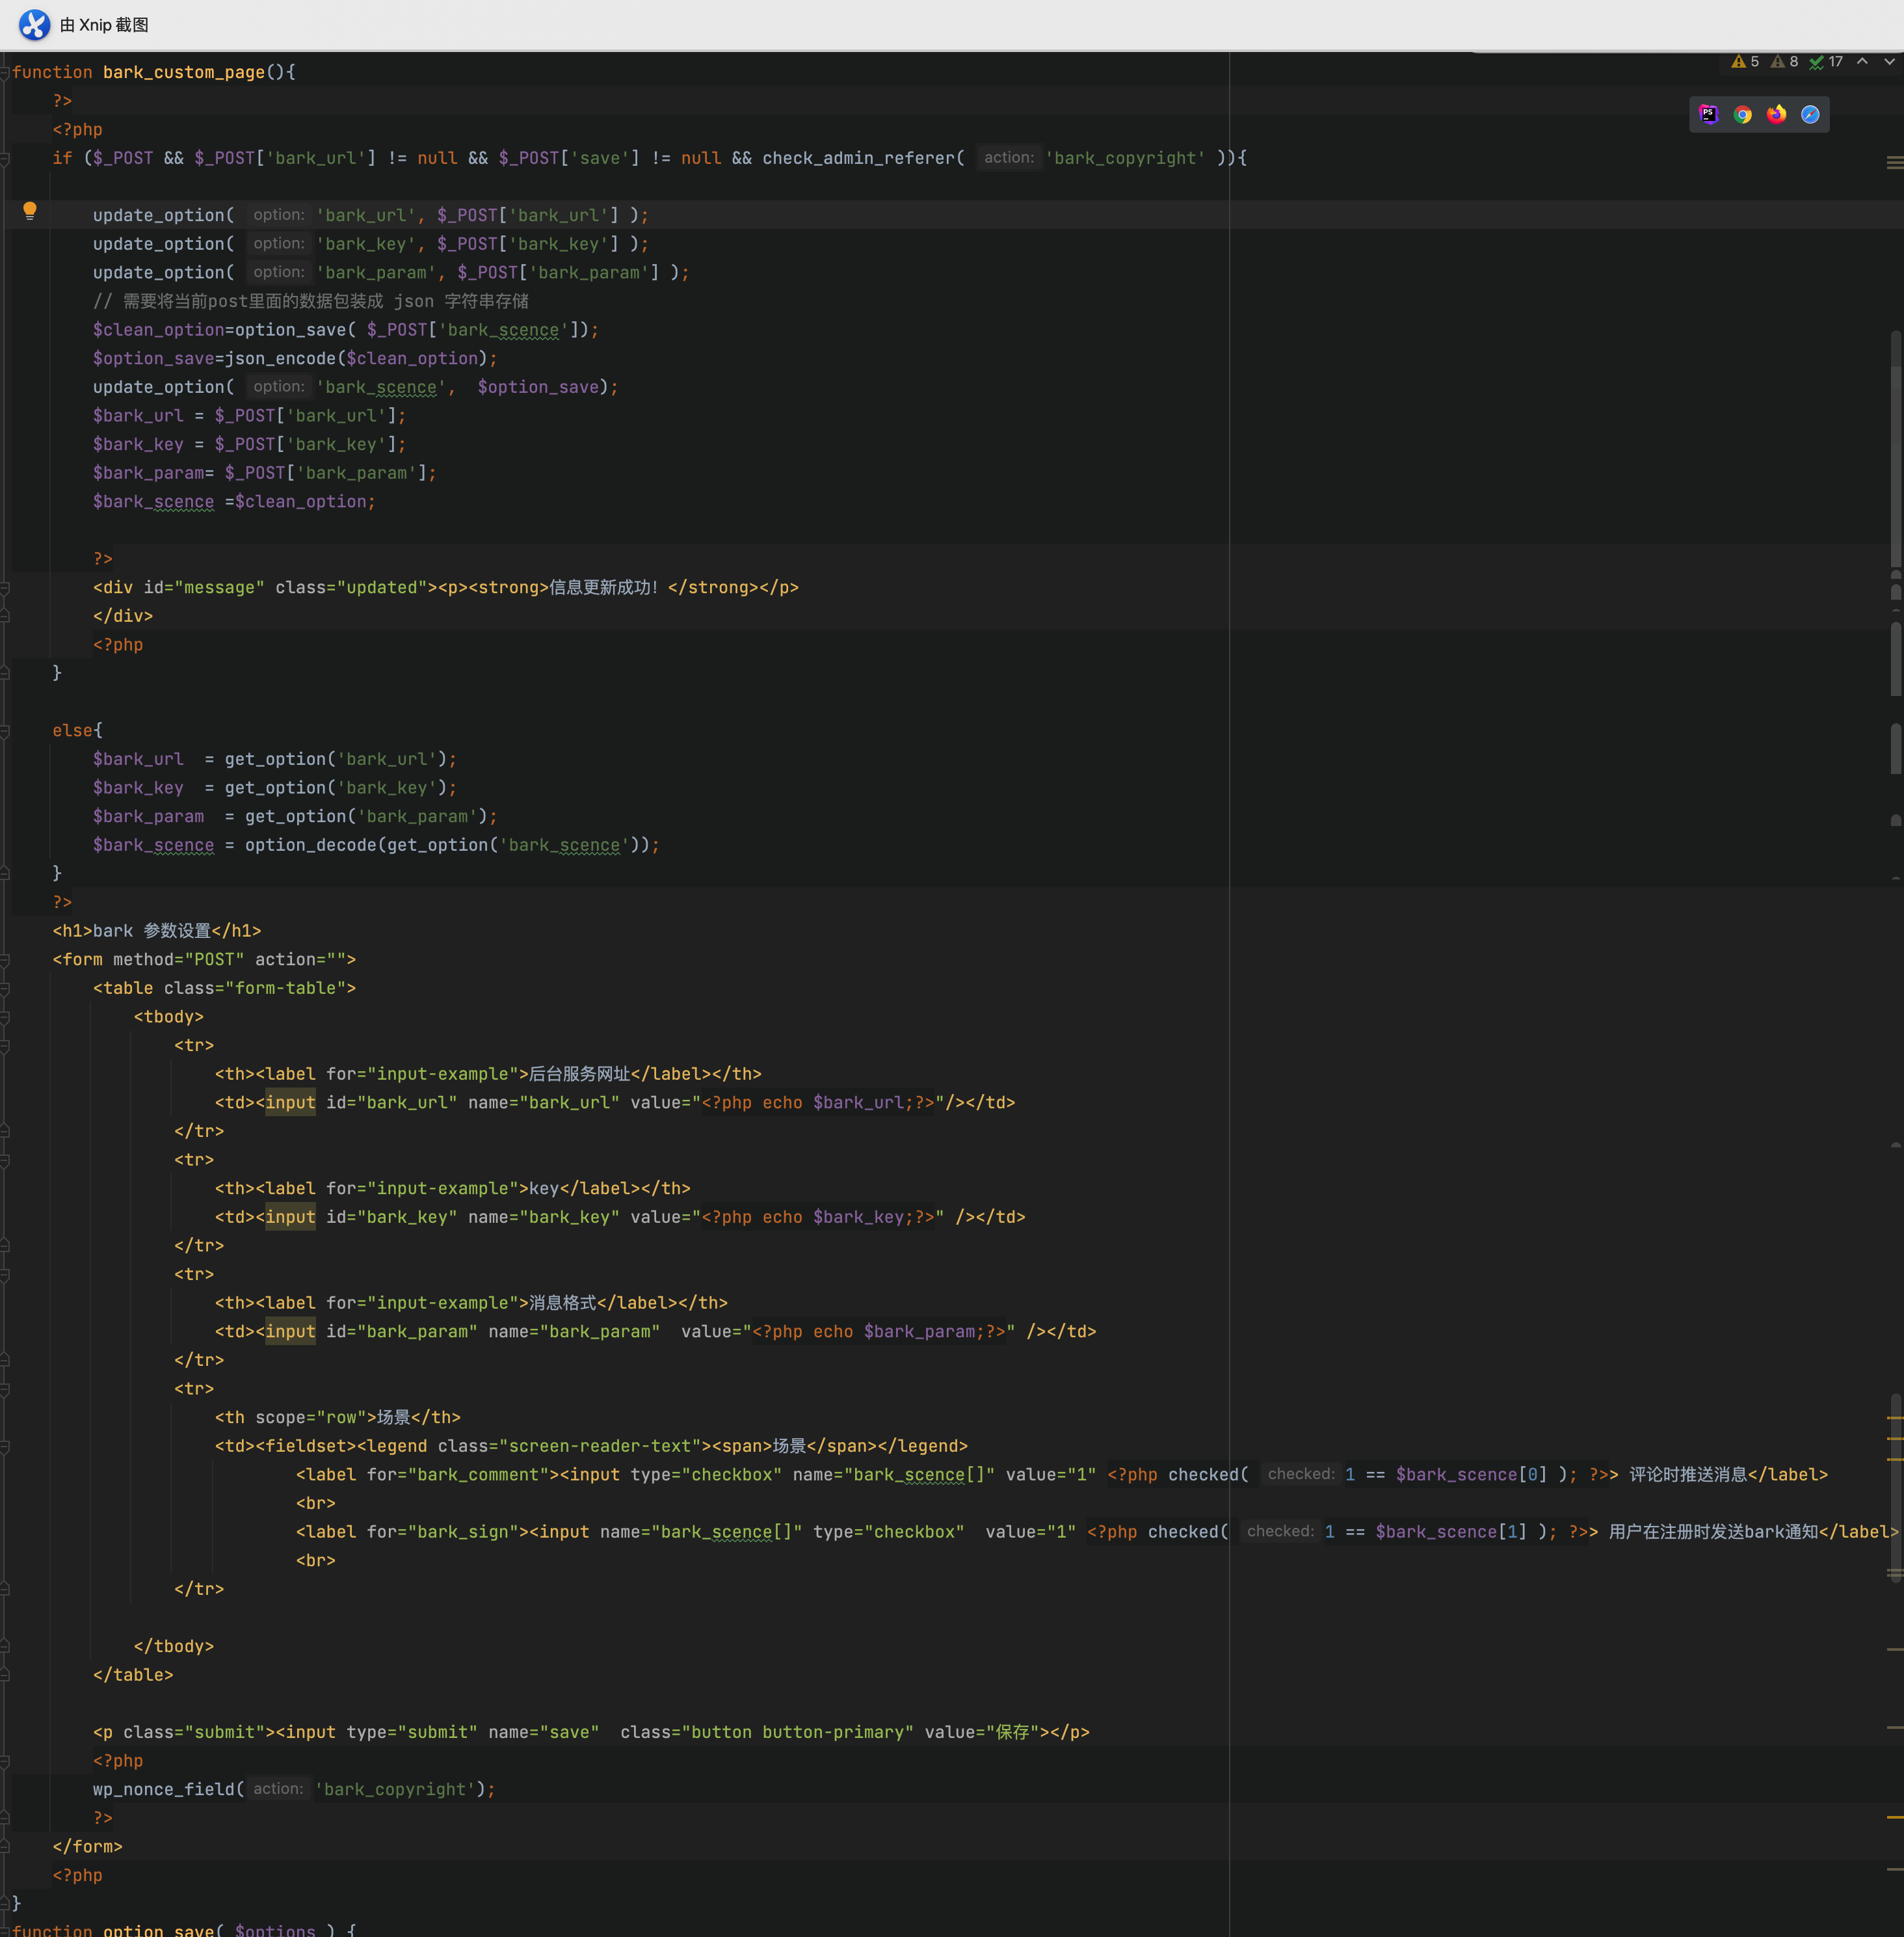Open page in Chrome browser
Image resolution: width=1904 pixels, height=1937 pixels.
[1742, 114]
